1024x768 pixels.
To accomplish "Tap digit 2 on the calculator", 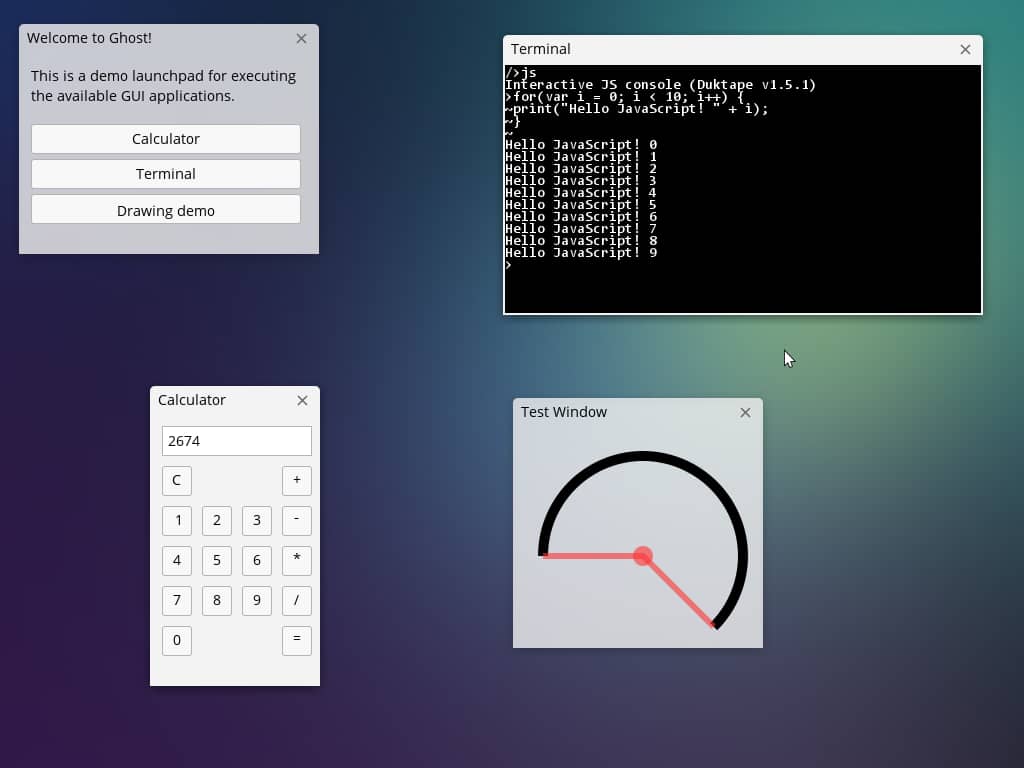I will point(217,520).
